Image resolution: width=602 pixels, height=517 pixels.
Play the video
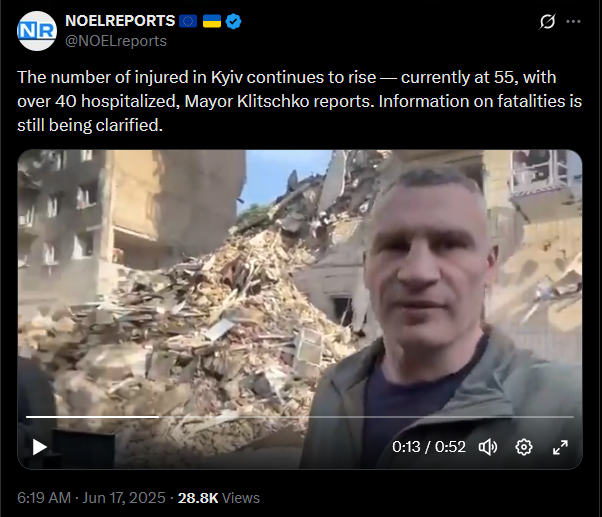[x=39, y=447]
